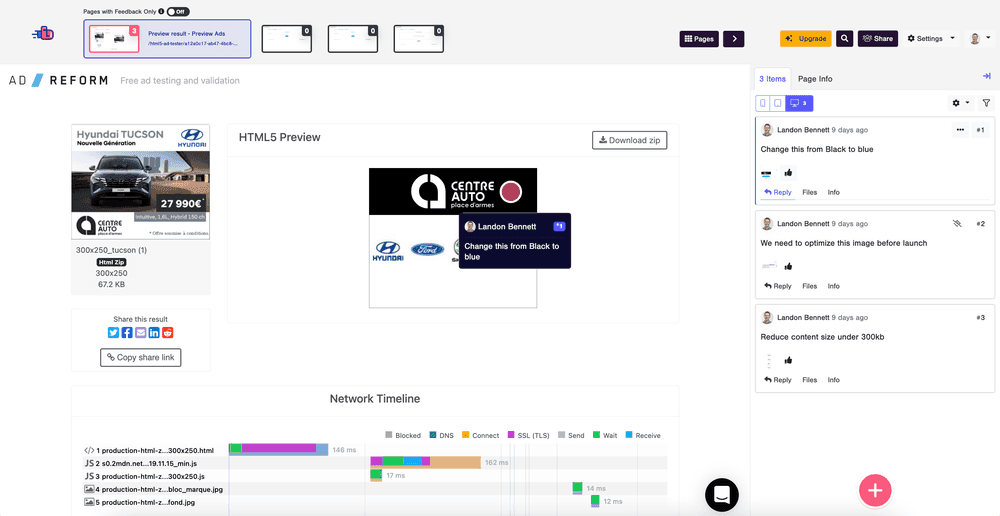Viewport: 1000px width, 516px height.
Task: Open the Pages grid button
Action: 699,39
